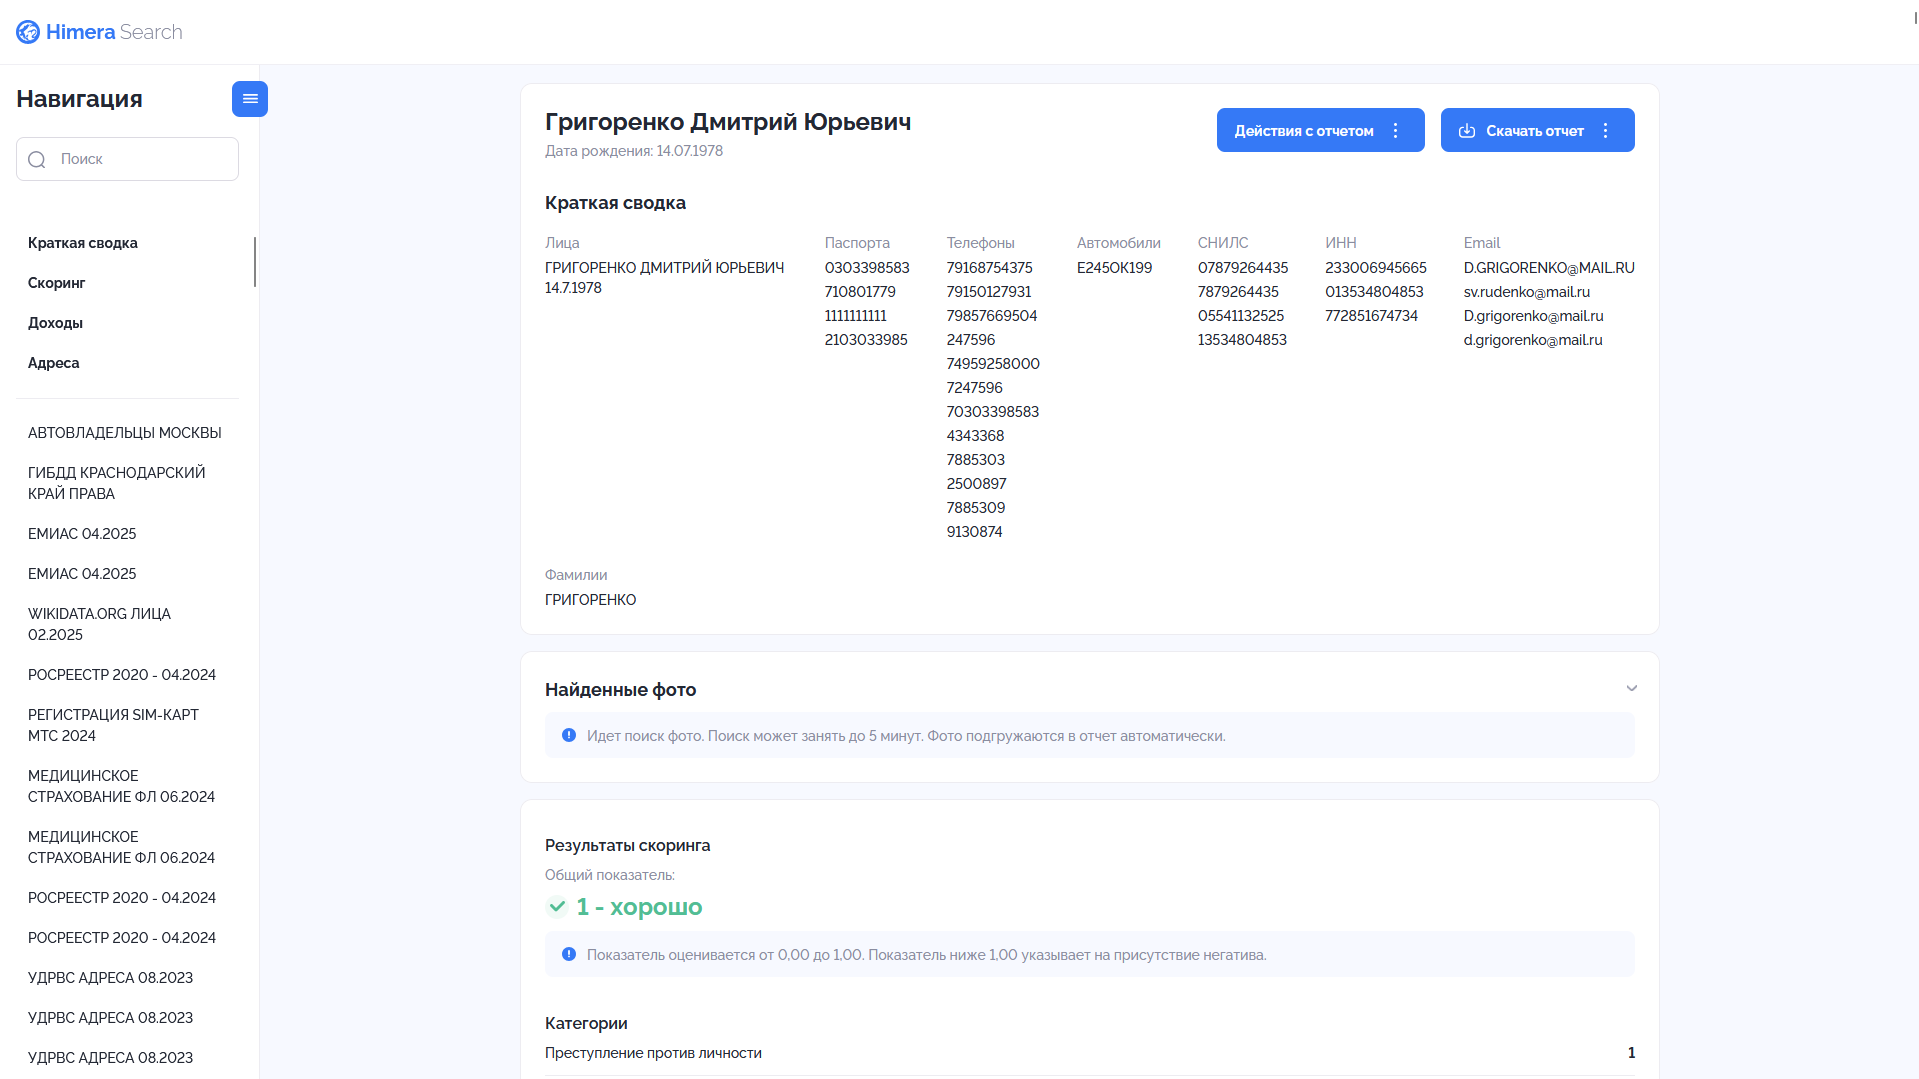Open the Доходы navigation item
This screenshot has height=1079, width=1919.
[x=55, y=323]
